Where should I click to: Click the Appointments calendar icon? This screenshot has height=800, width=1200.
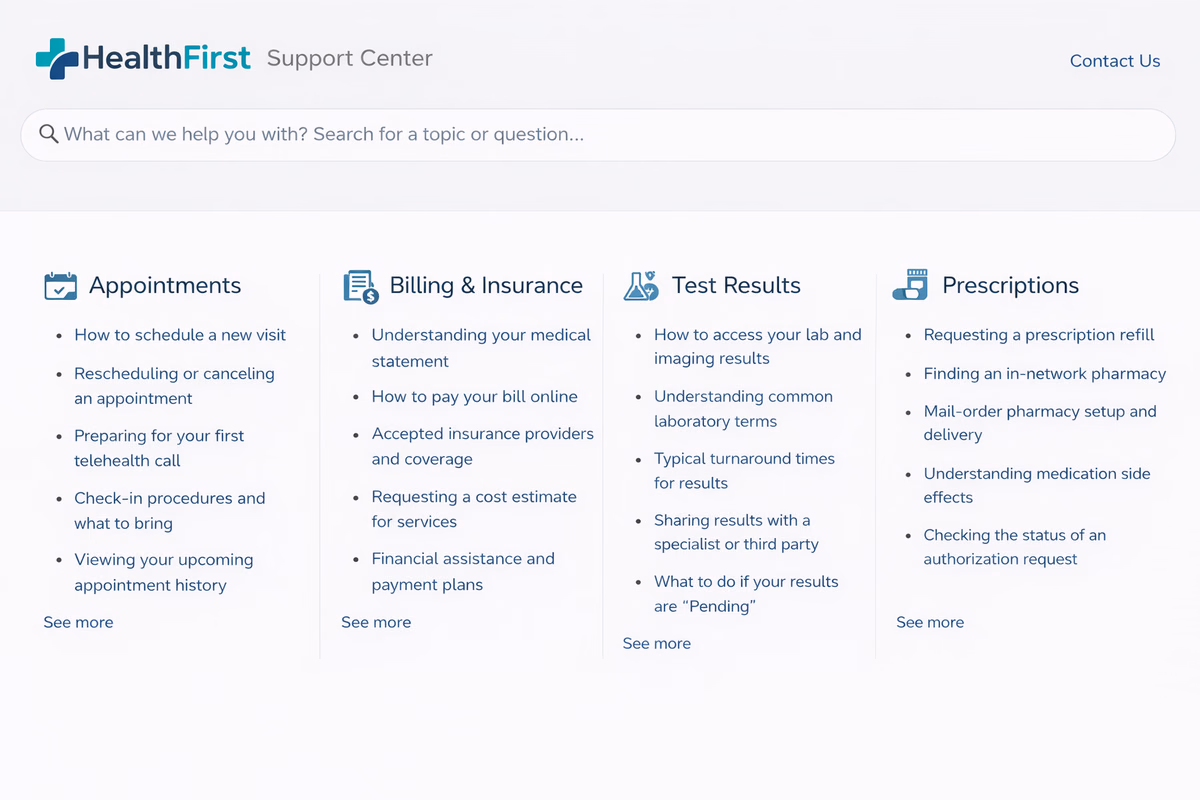click(61, 286)
